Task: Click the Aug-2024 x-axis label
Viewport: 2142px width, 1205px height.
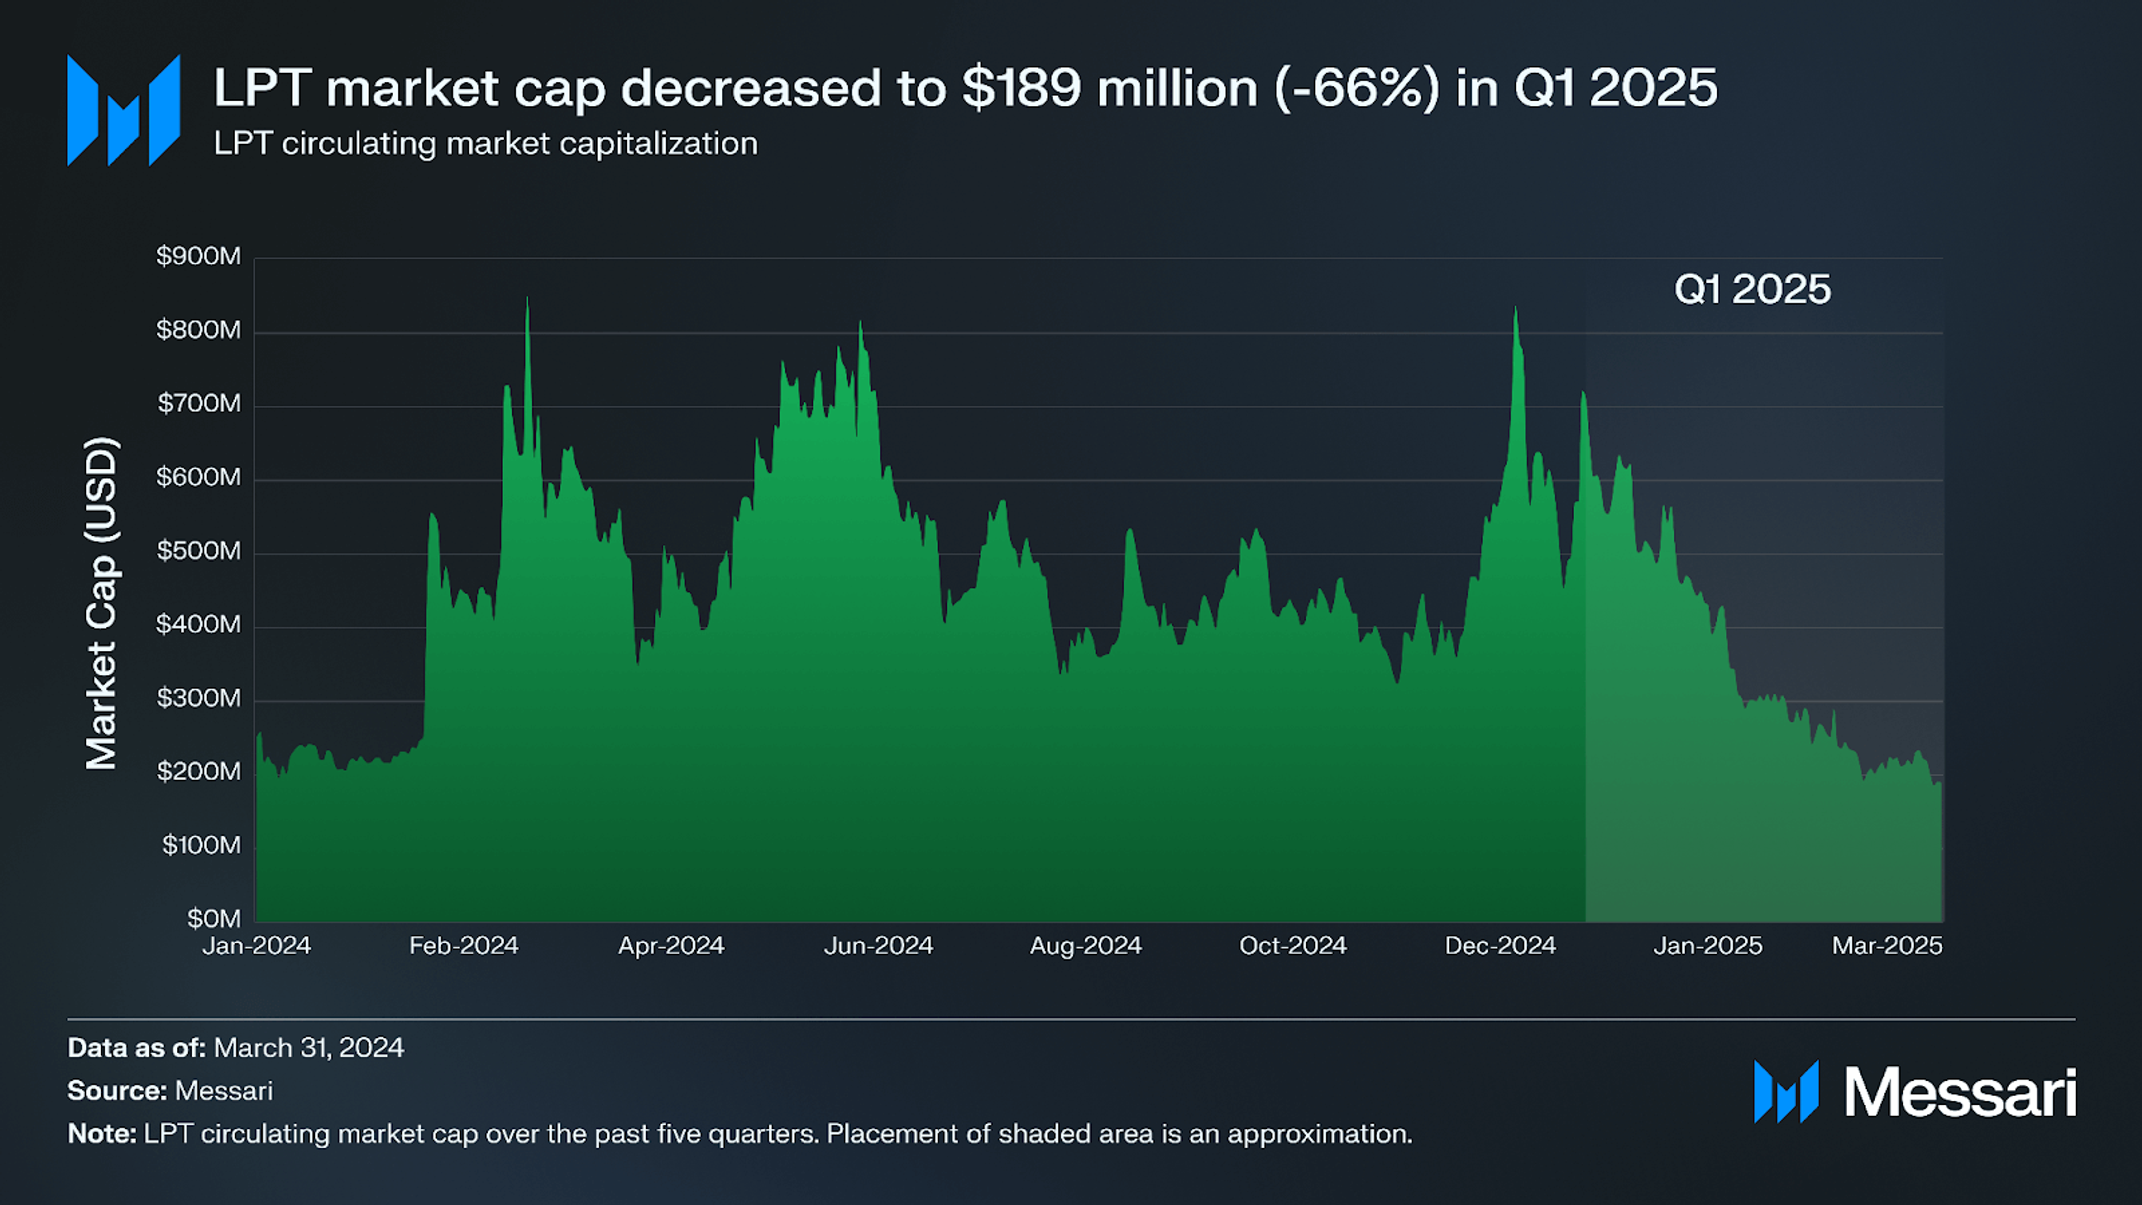Action: [1086, 946]
